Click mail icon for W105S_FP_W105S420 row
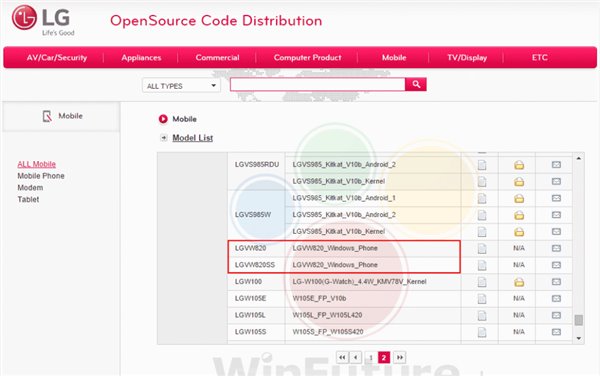600x376 pixels. click(x=556, y=332)
